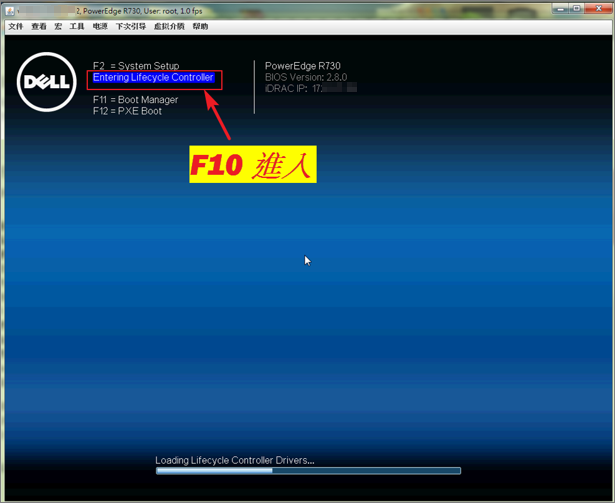Open the 工具 menu
615x503 pixels.
[77, 26]
